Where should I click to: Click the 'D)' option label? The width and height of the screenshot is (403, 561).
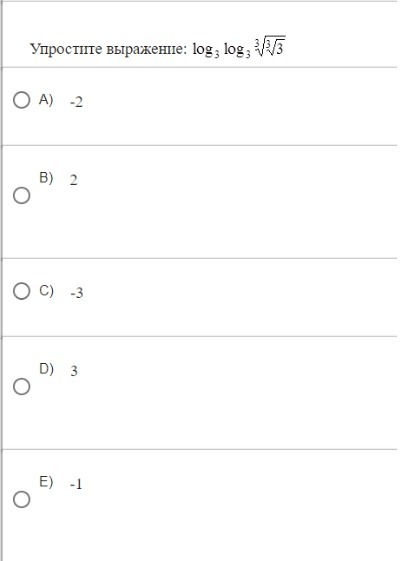tap(47, 369)
